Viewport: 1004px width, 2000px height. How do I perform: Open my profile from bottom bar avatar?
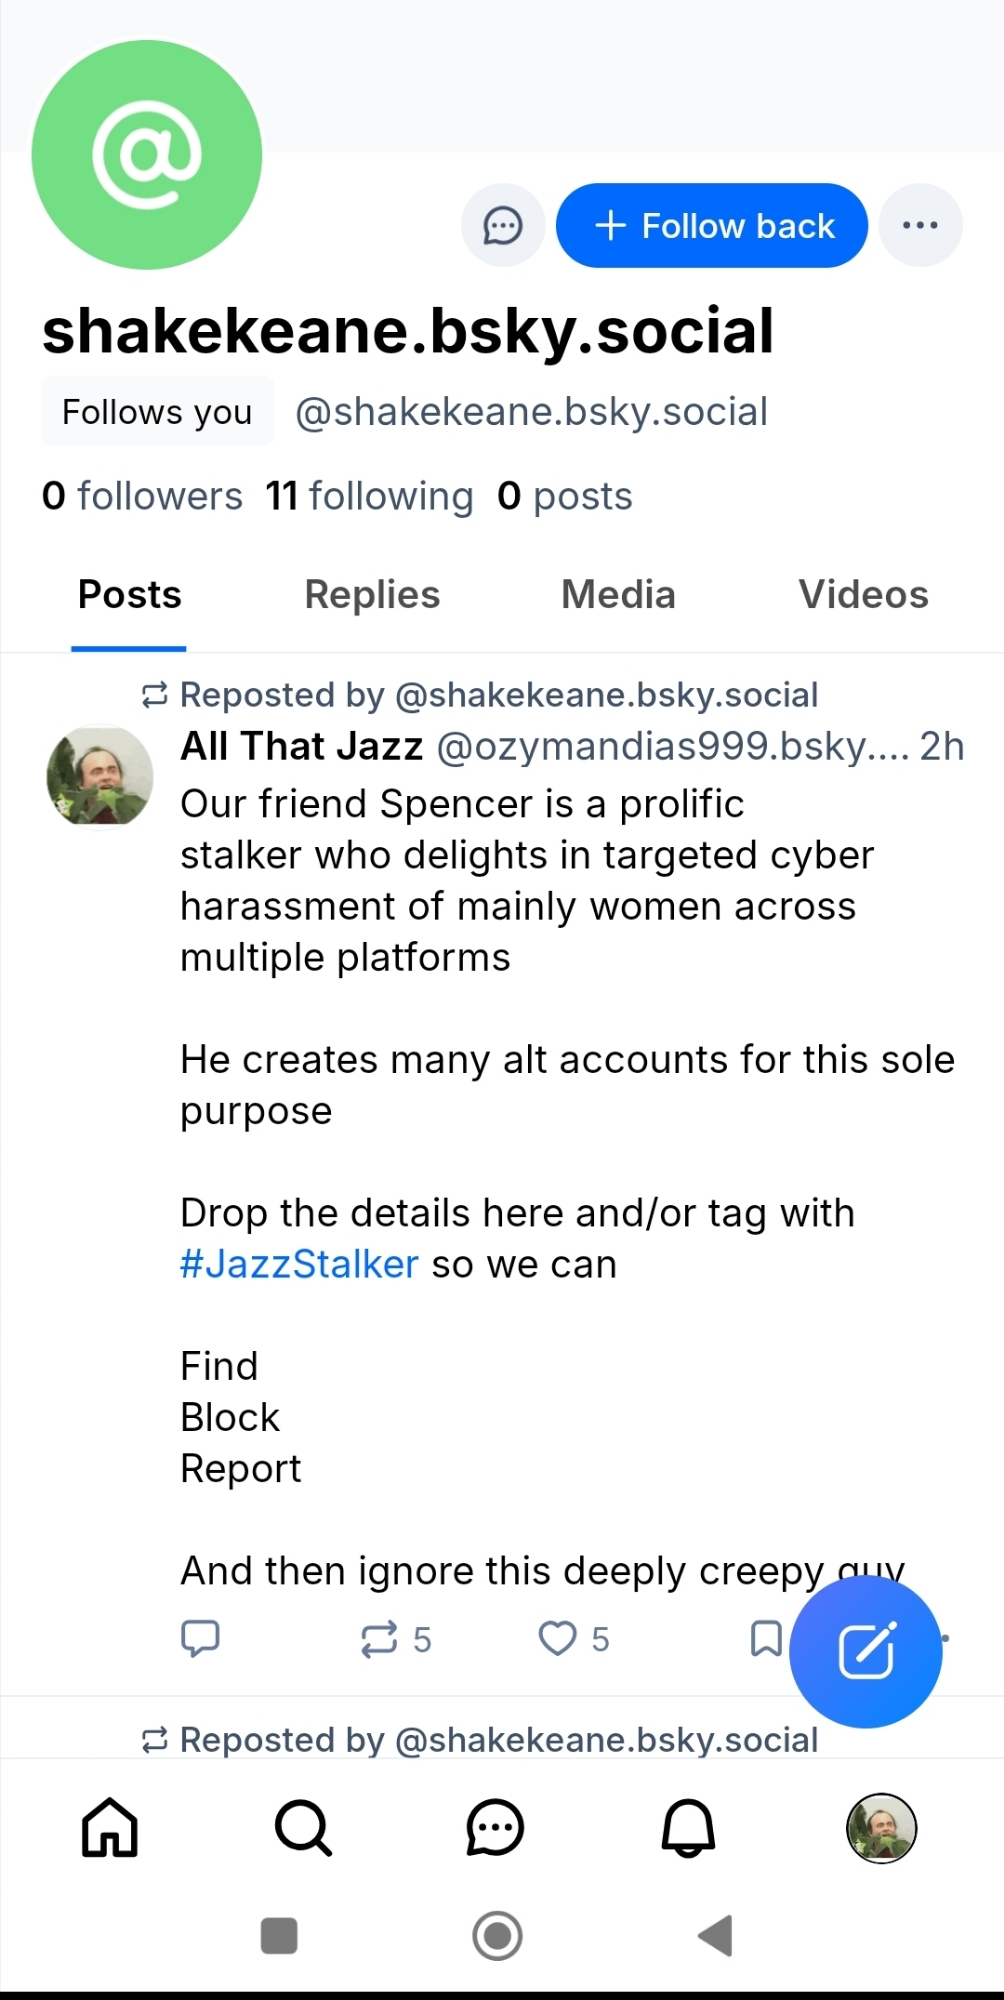(881, 1828)
